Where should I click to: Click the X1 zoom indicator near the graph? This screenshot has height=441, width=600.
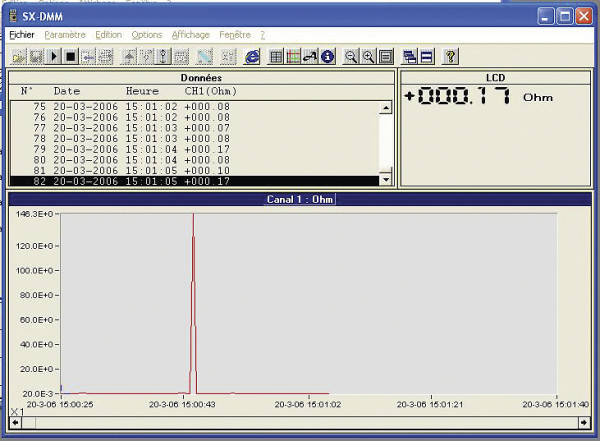click(x=17, y=412)
